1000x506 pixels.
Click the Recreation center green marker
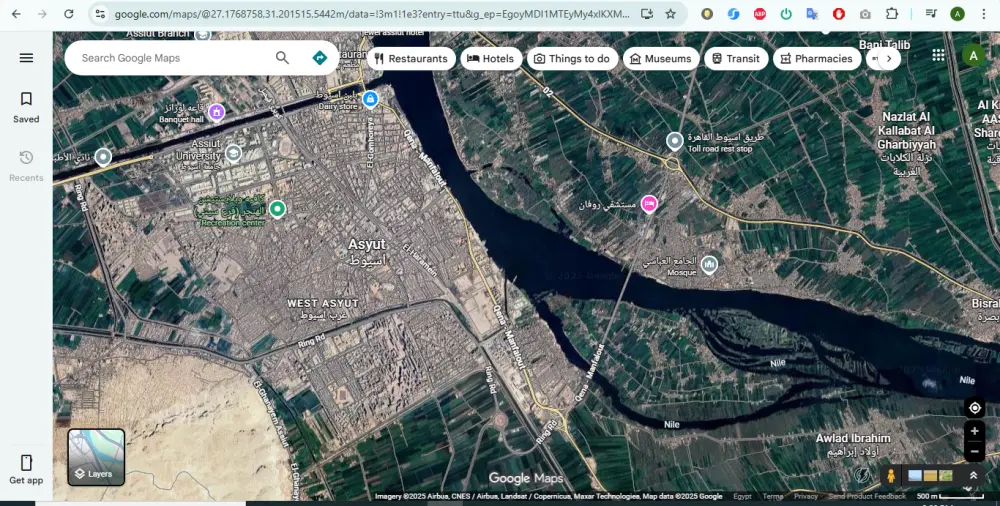tap(277, 209)
